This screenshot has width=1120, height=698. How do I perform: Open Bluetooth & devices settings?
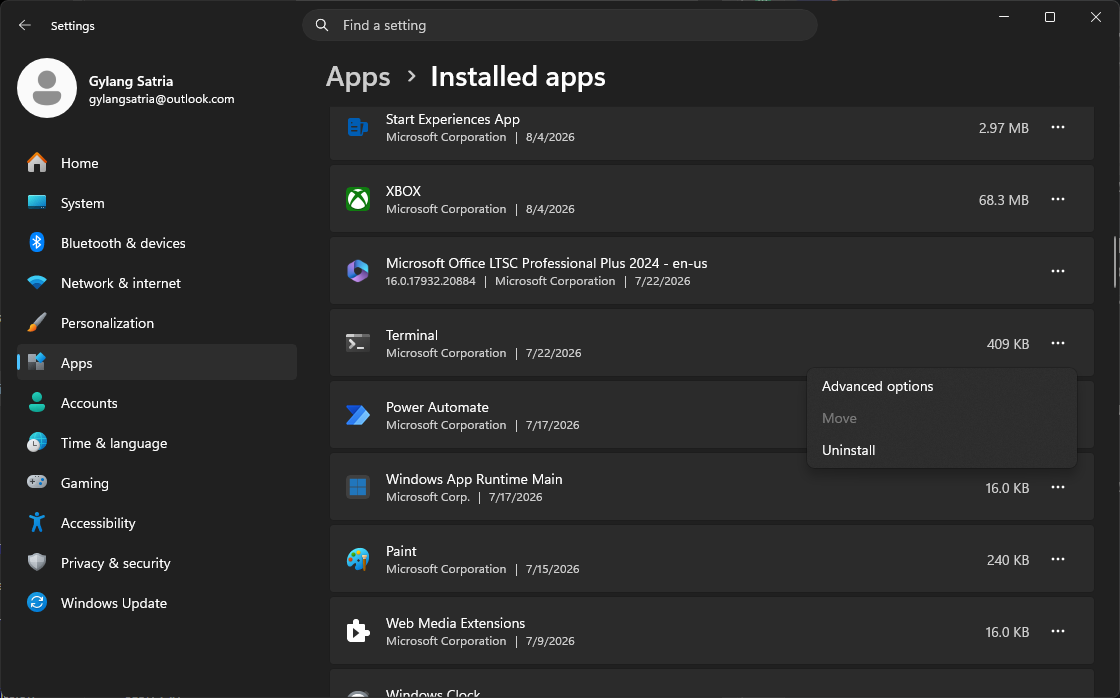pos(156,243)
